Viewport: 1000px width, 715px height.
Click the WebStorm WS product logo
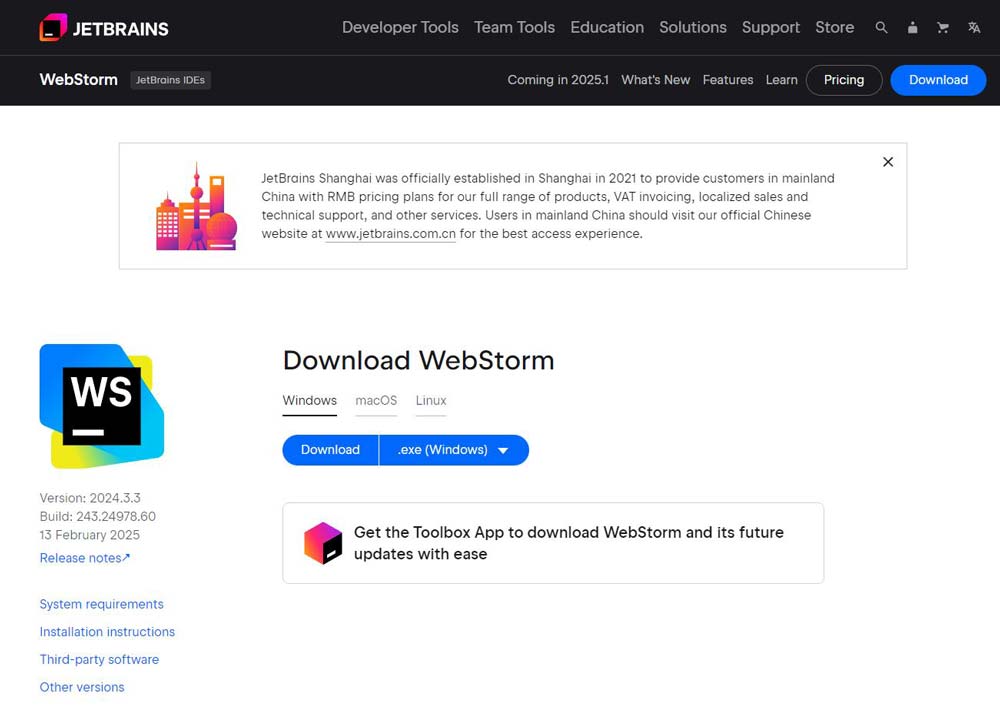click(x=101, y=405)
